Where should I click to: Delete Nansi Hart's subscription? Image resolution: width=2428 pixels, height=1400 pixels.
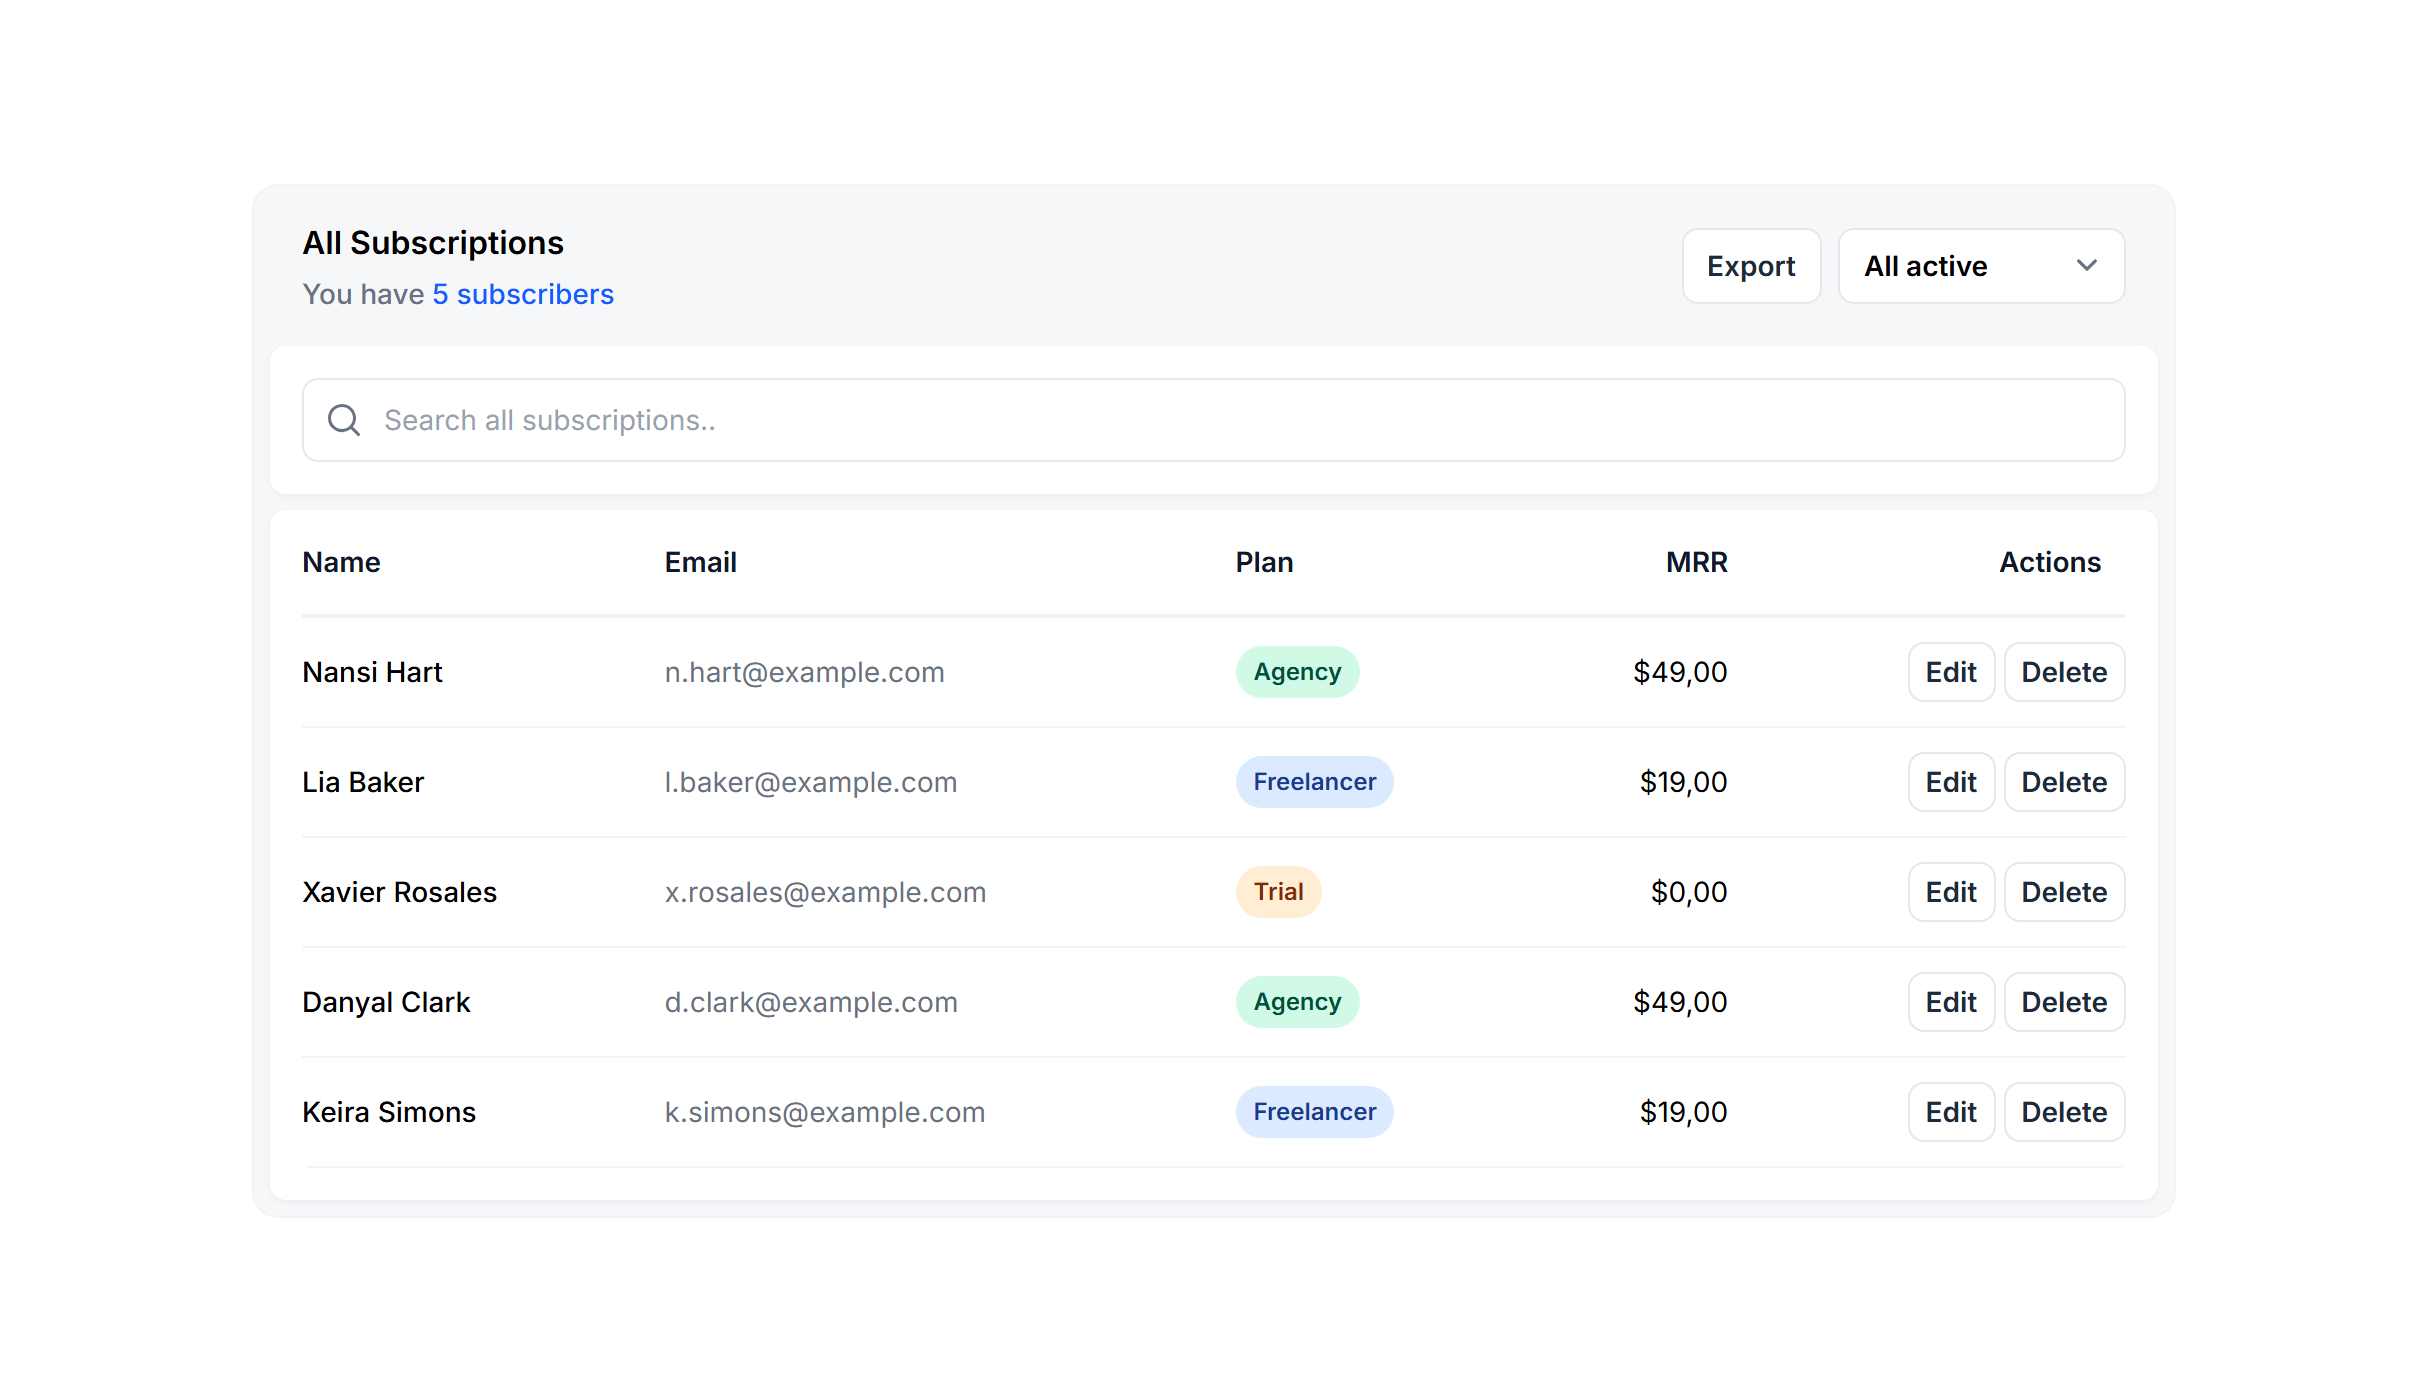[x=2064, y=672]
